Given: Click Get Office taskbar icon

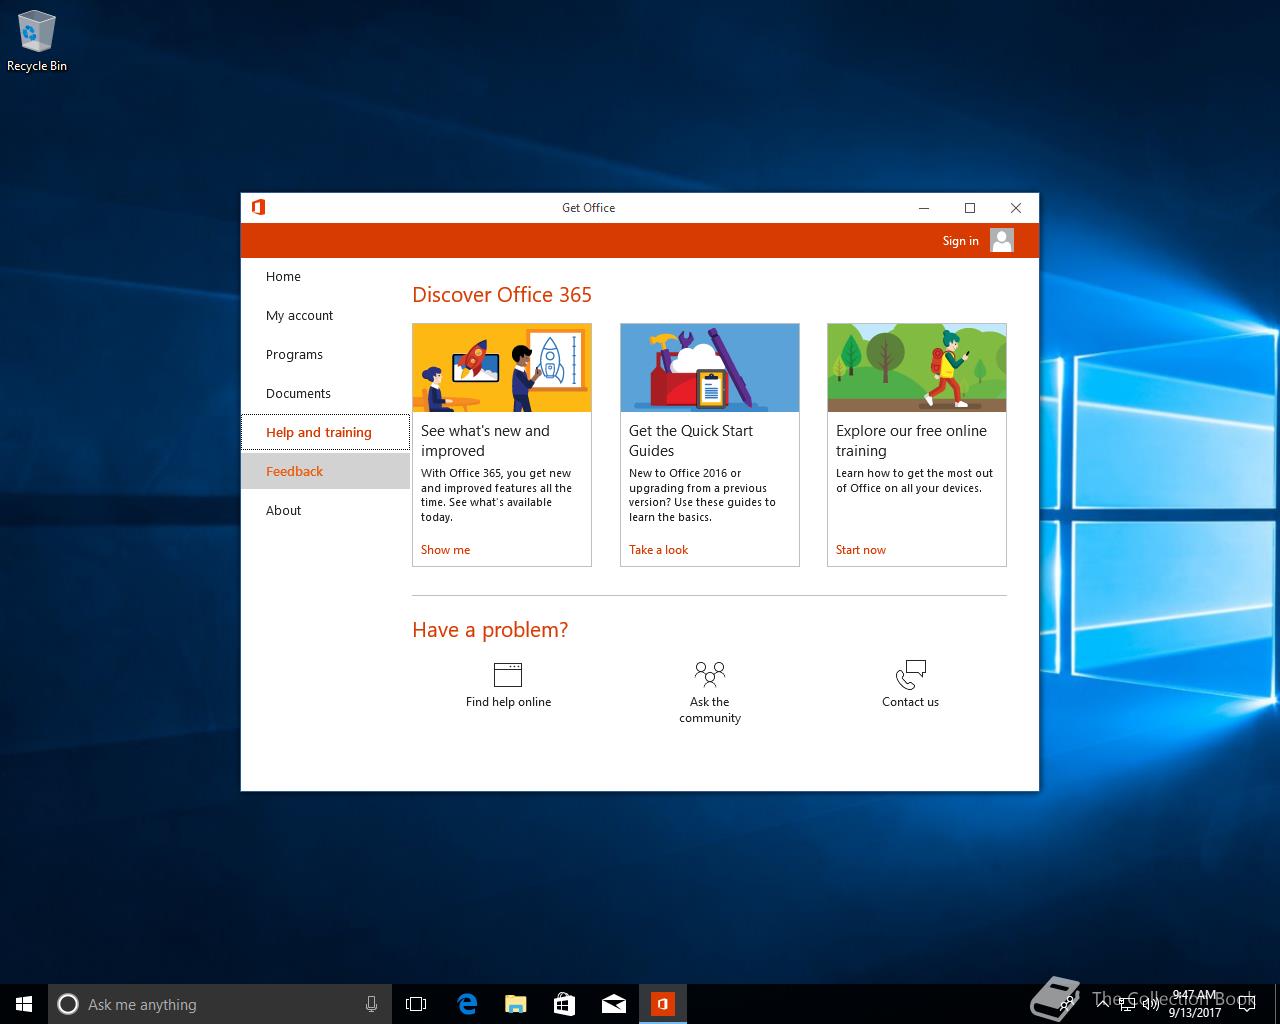Looking at the screenshot, I should click(662, 1004).
